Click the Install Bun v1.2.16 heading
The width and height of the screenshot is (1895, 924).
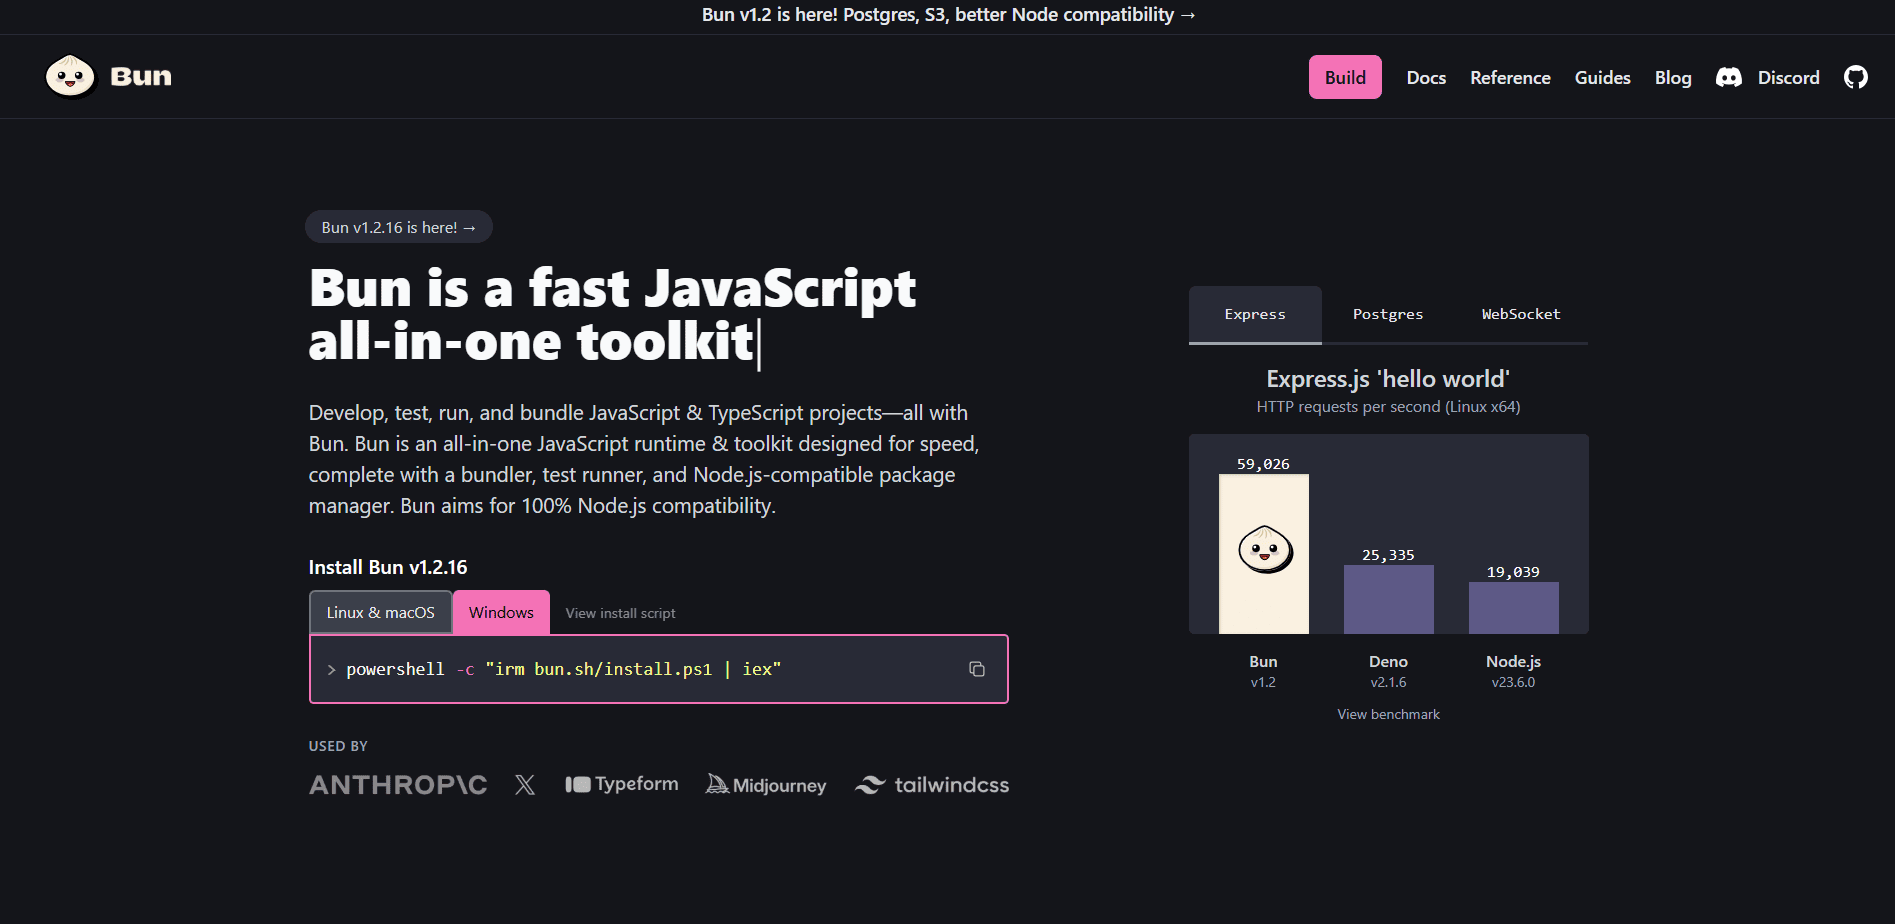[388, 567]
